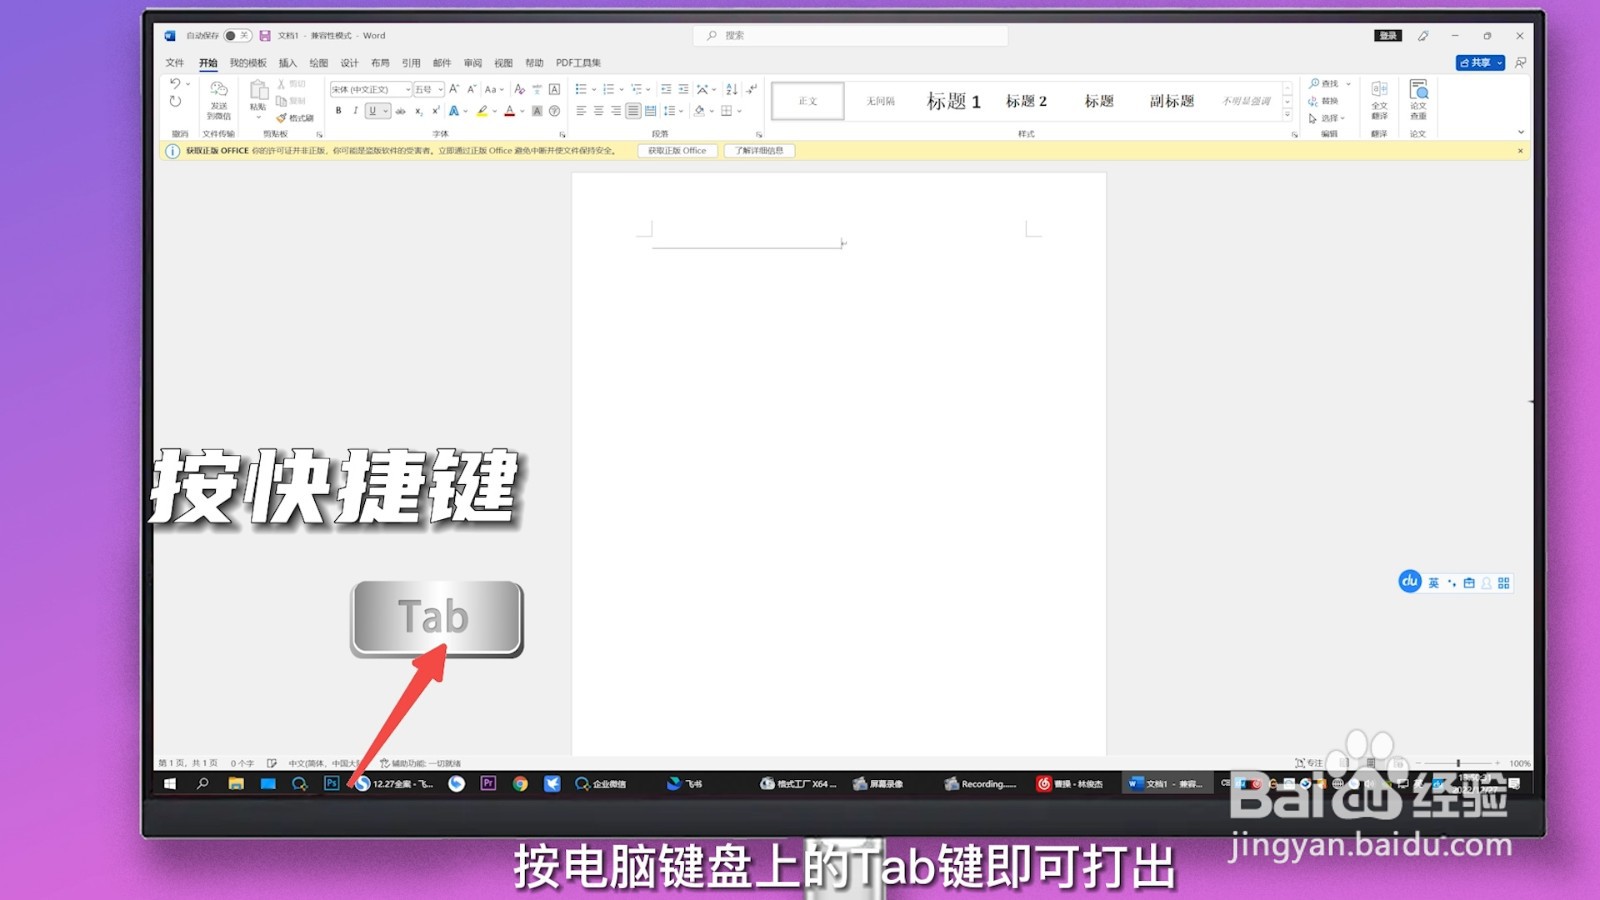Click the purple Save icon in title bar
1600x900 pixels.
pyautogui.click(x=265, y=36)
